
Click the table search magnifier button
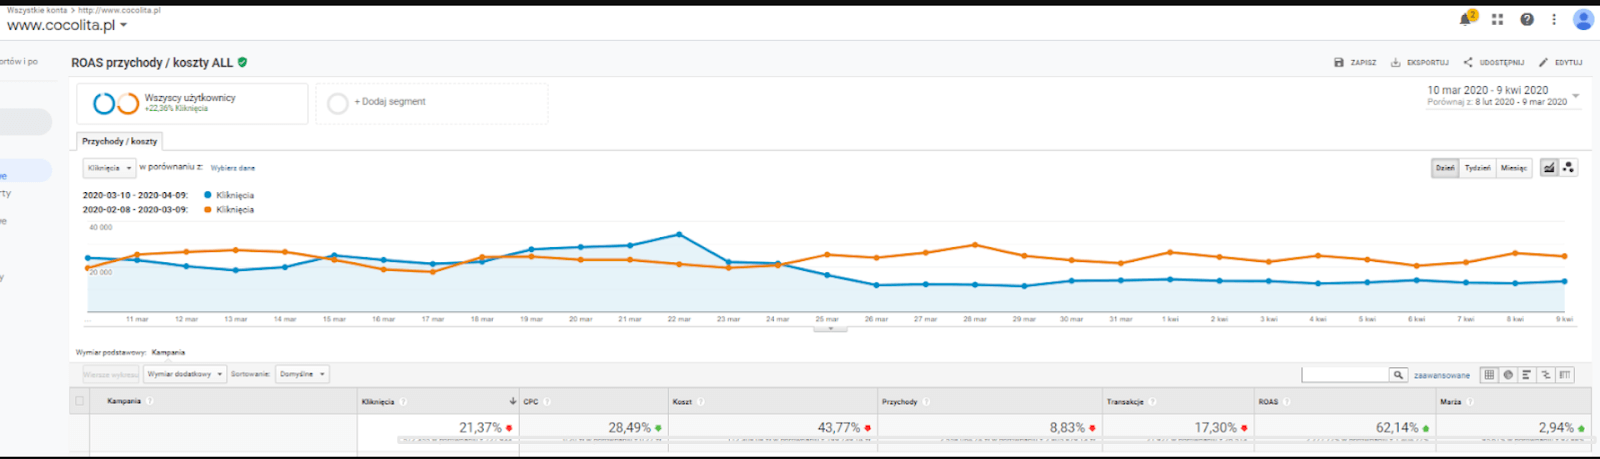coord(1398,375)
